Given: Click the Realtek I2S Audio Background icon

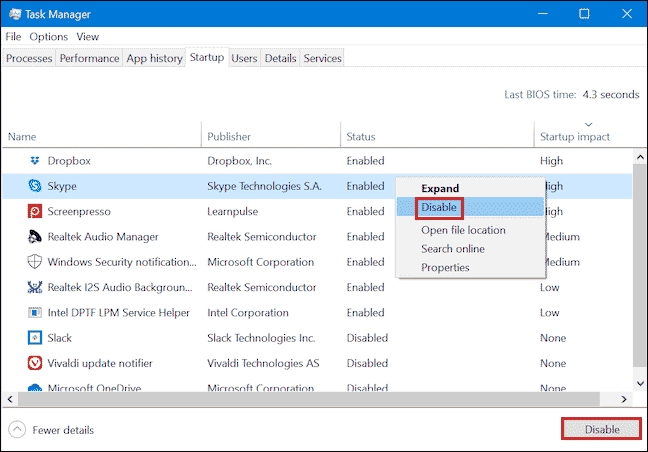Looking at the screenshot, I should pyautogui.click(x=35, y=287).
